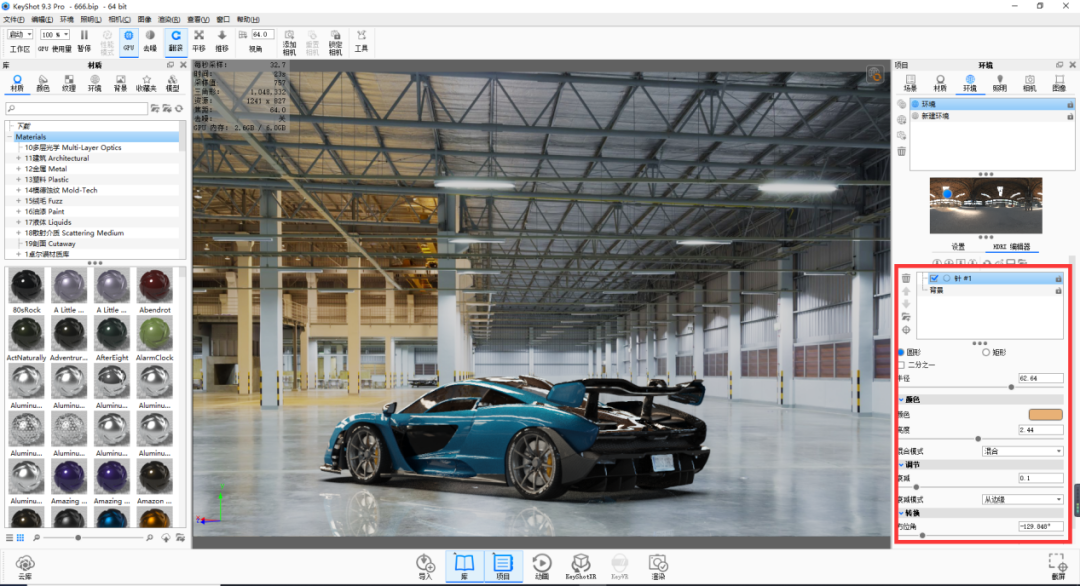Delete the HDRI pin with its trash icon
Viewport: 1080px width, 586px height.
pyautogui.click(x=906, y=278)
